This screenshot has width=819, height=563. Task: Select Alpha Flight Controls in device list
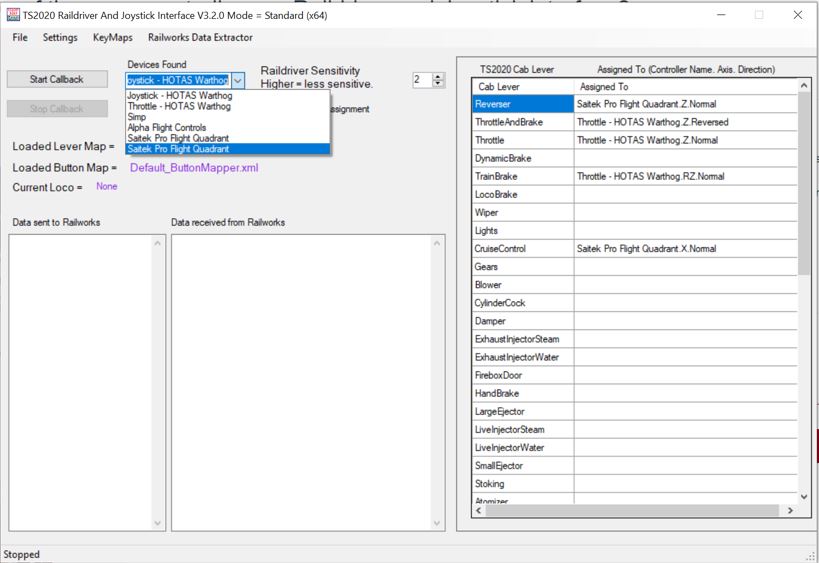point(167,128)
